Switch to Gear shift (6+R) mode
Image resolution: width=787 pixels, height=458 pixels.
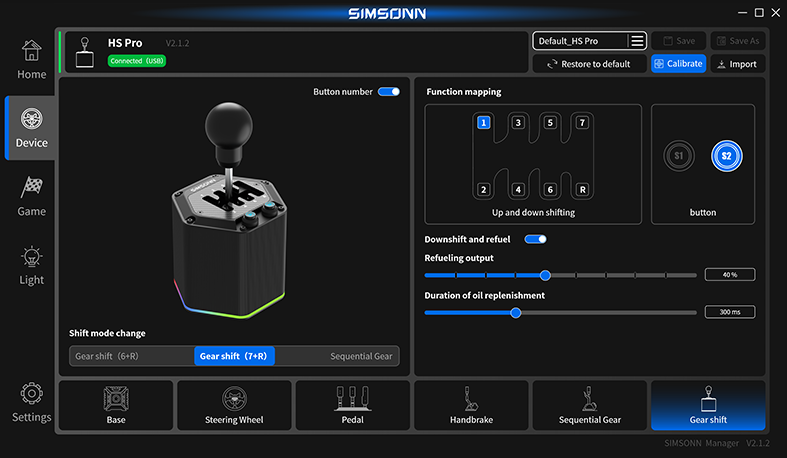click(107, 356)
